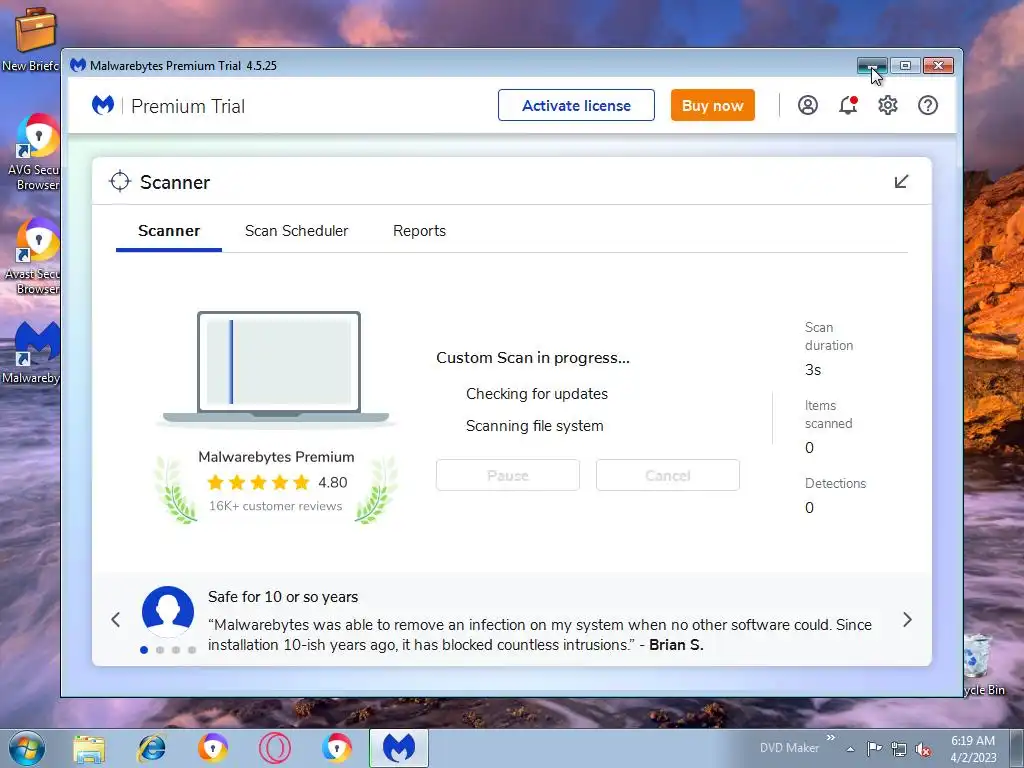Switch to the Reports tab

tap(419, 231)
